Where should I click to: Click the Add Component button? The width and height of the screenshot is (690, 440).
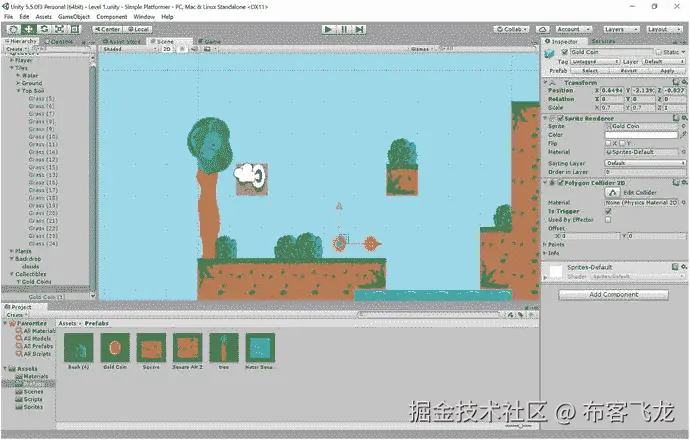(x=613, y=295)
